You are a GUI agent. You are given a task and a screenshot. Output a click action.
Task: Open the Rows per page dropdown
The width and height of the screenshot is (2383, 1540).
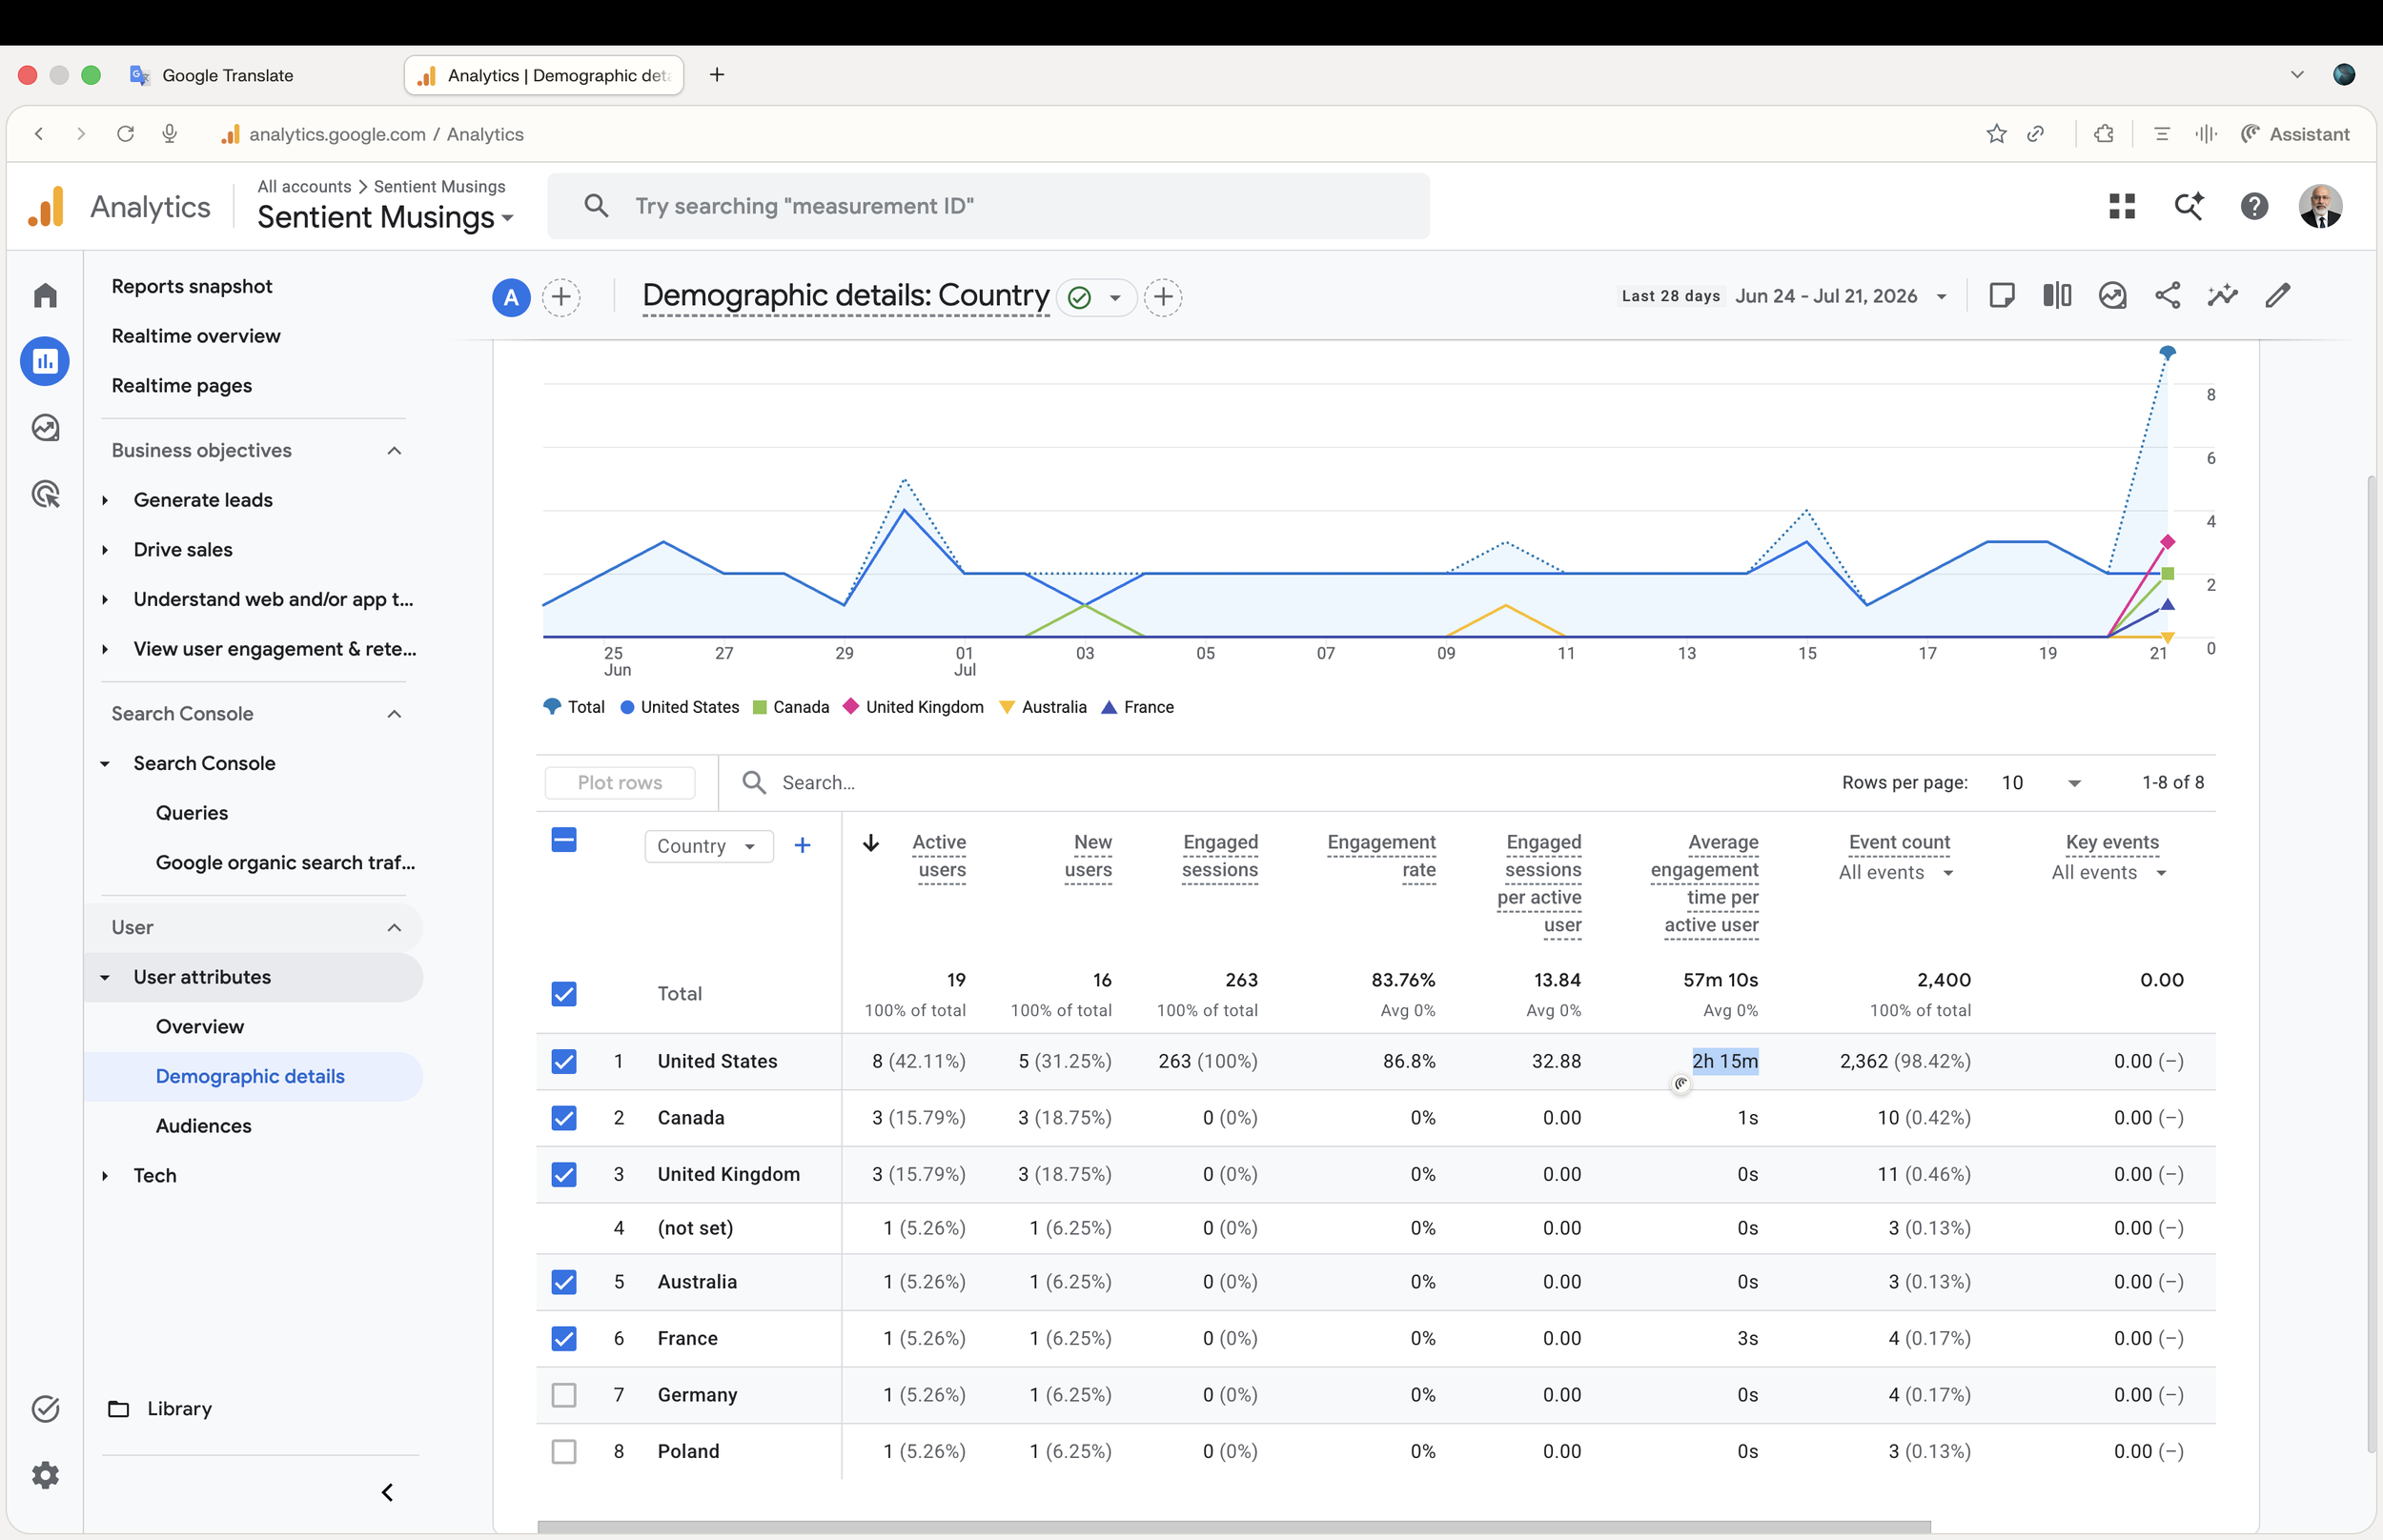(2041, 783)
